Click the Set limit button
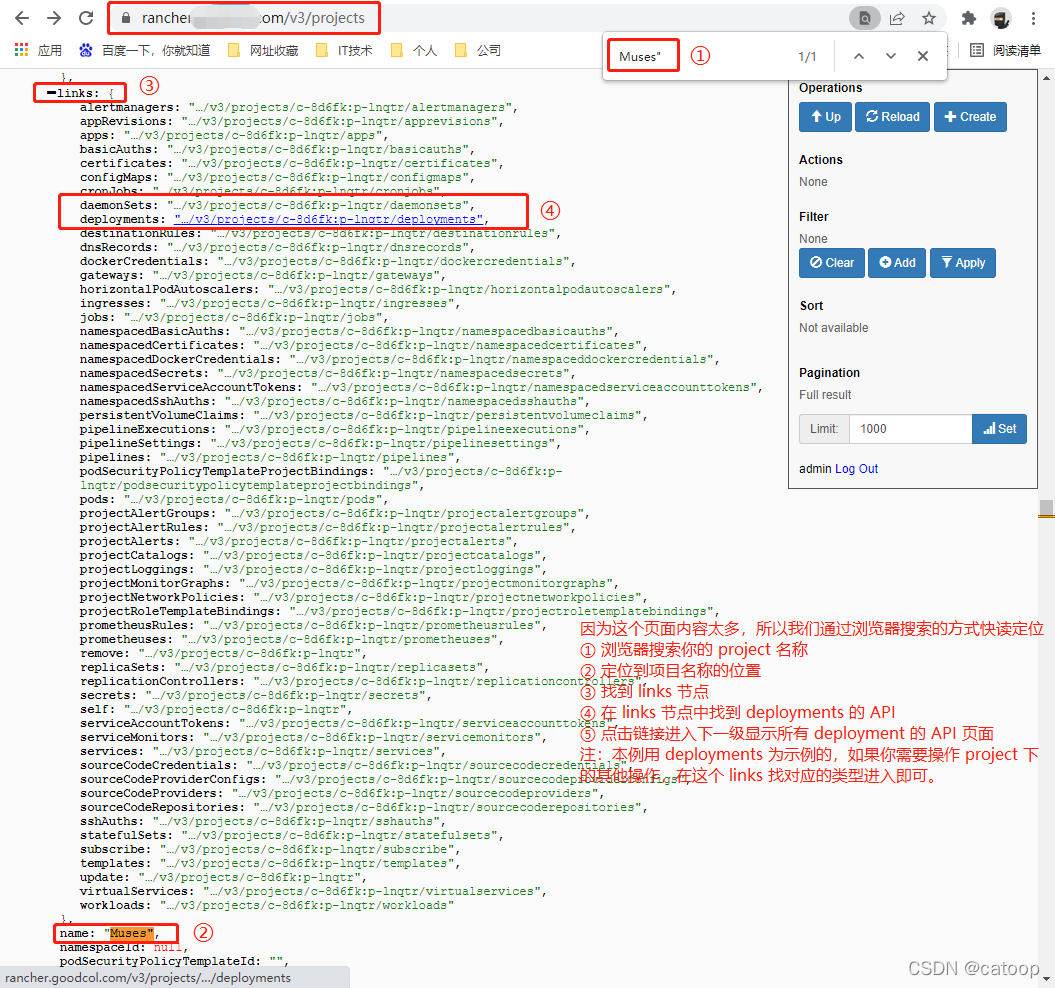This screenshot has width=1055, height=988. 999,429
